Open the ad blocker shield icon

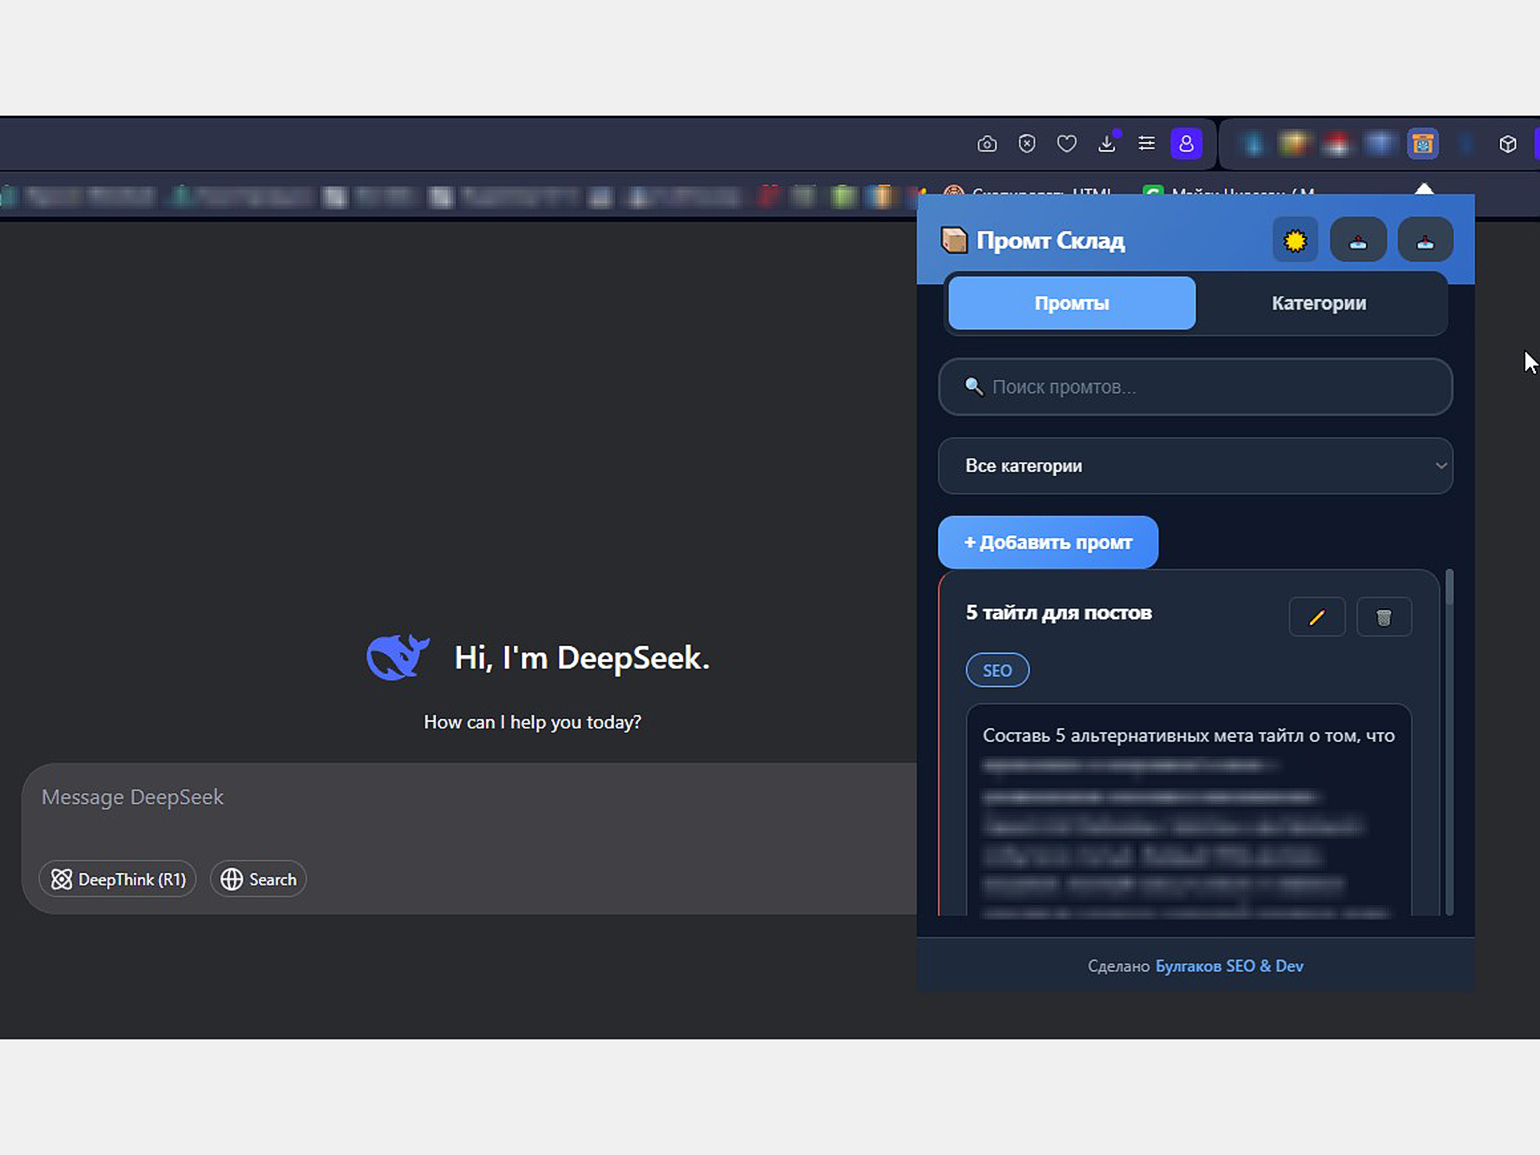tap(1027, 144)
